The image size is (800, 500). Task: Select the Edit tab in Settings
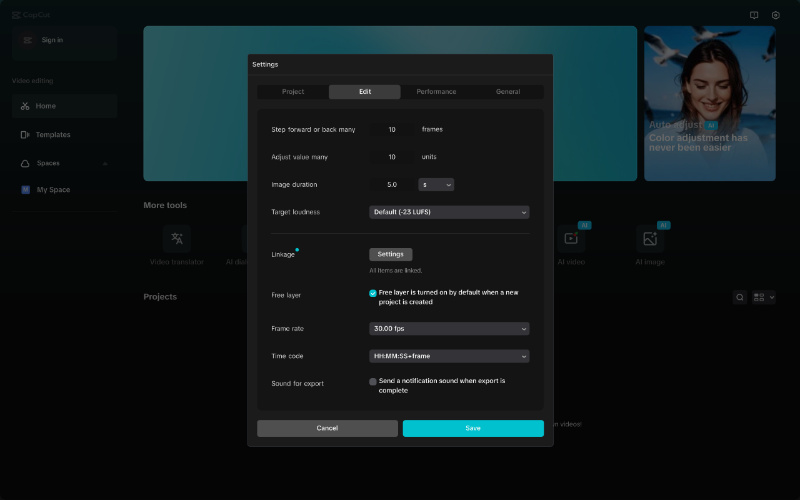coord(365,92)
